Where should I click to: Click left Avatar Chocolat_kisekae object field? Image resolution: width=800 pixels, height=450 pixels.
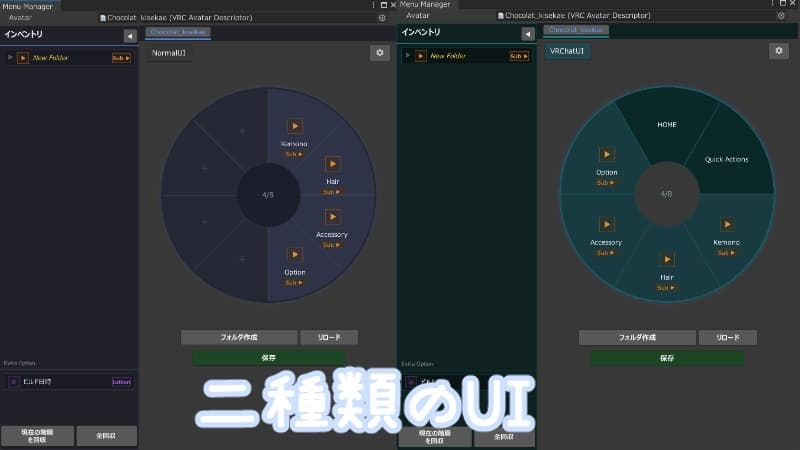243,17
